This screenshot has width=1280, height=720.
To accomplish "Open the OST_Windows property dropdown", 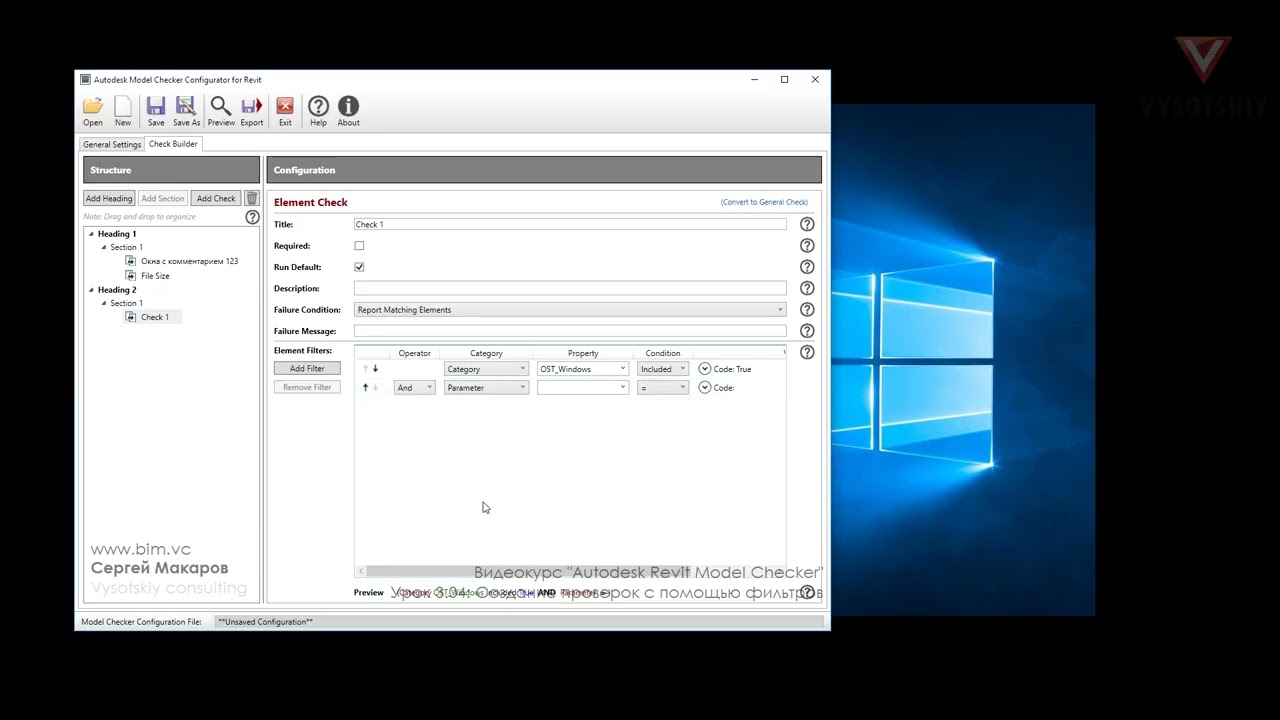I will [582, 369].
